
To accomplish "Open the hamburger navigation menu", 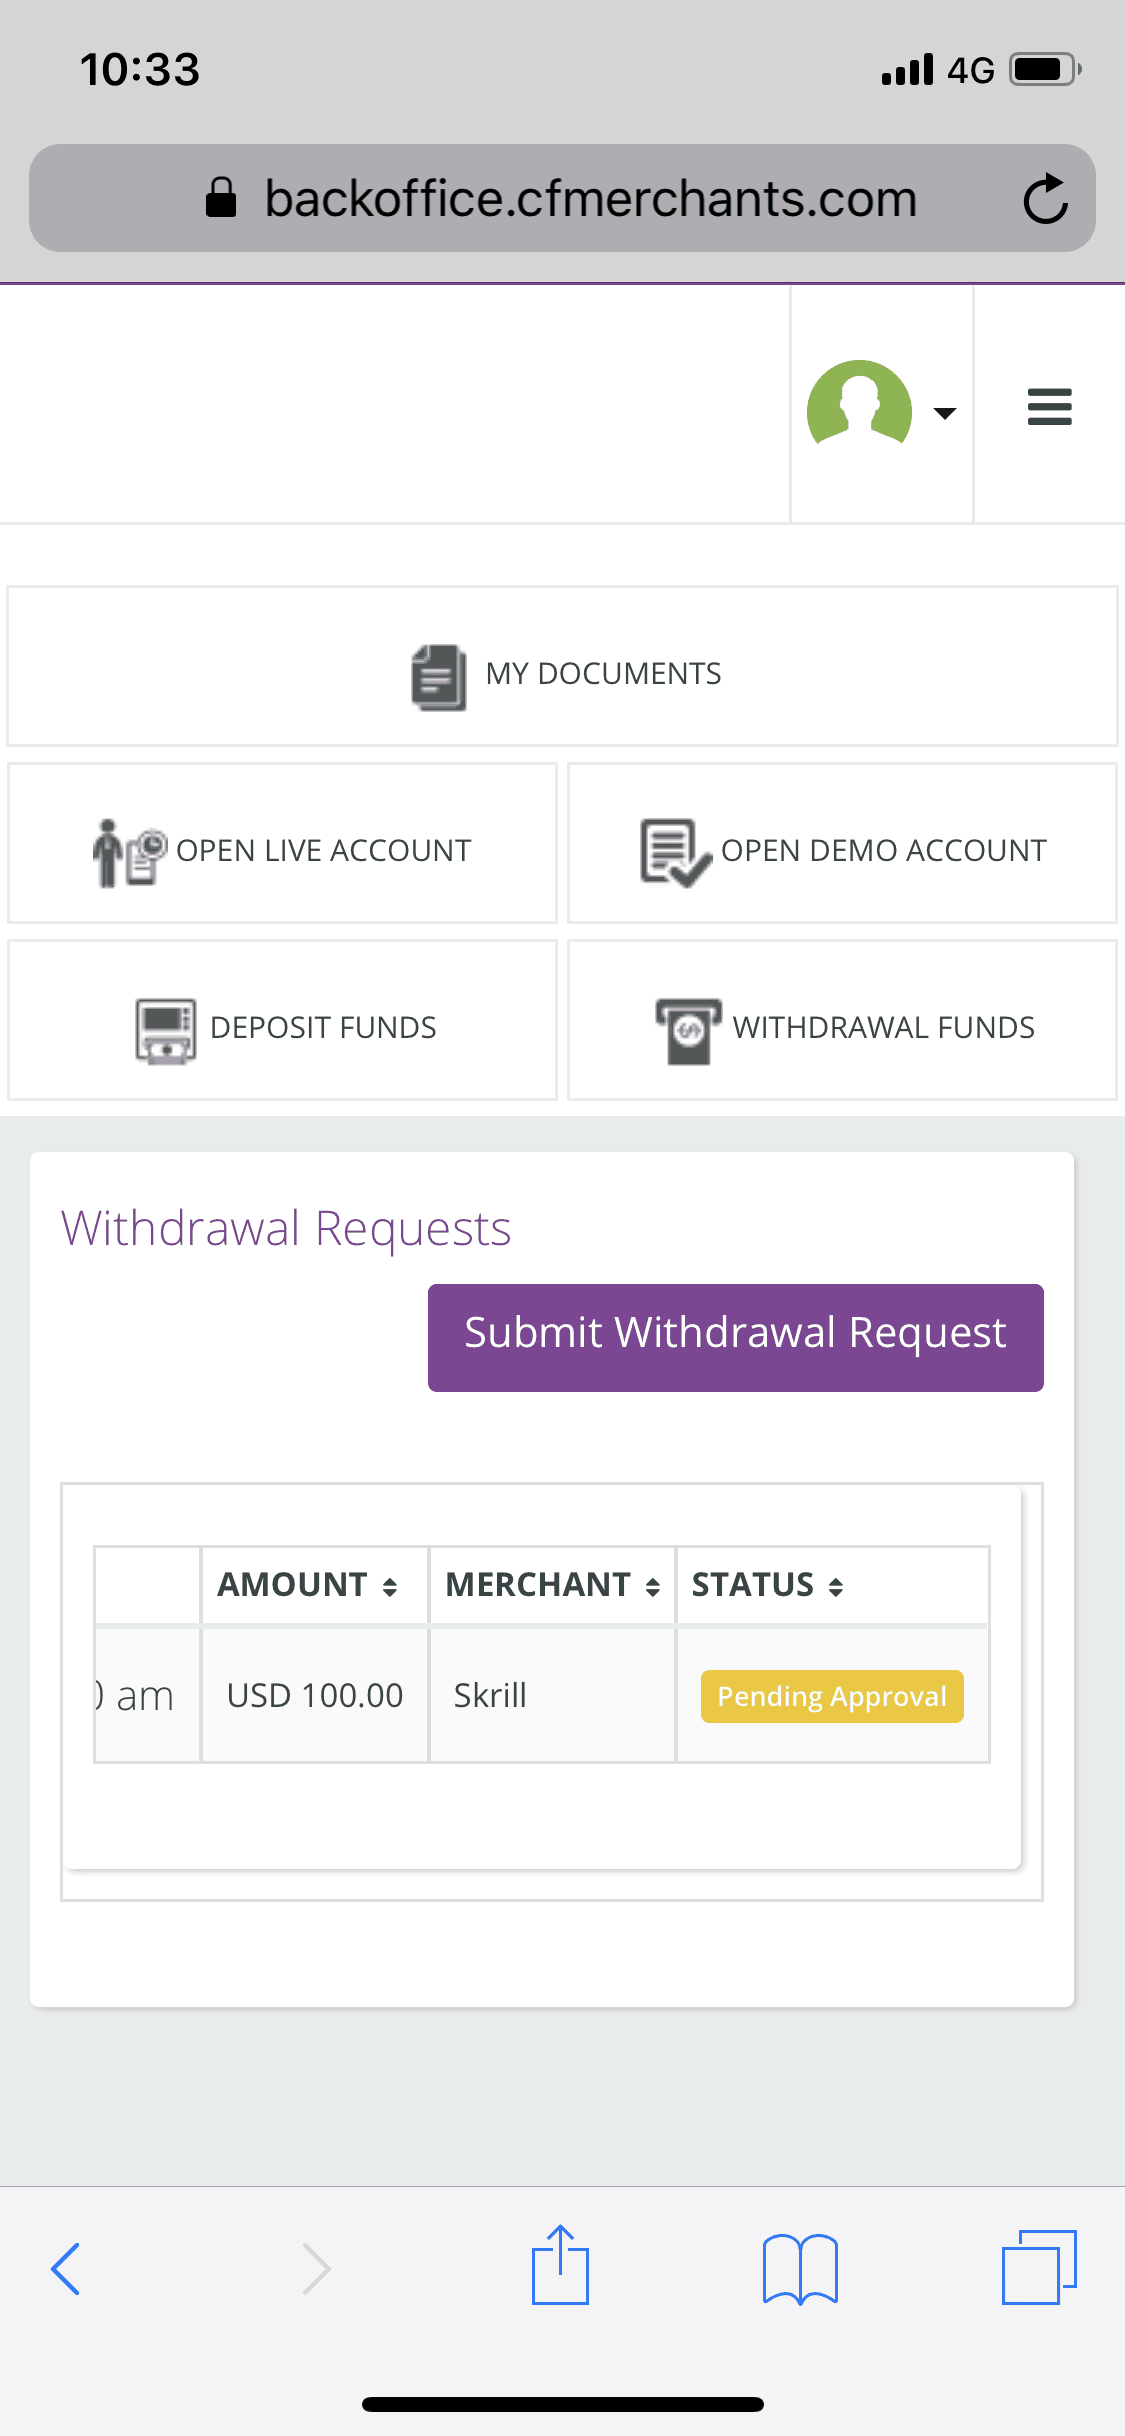I will pyautogui.click(x=1049, y=406).
